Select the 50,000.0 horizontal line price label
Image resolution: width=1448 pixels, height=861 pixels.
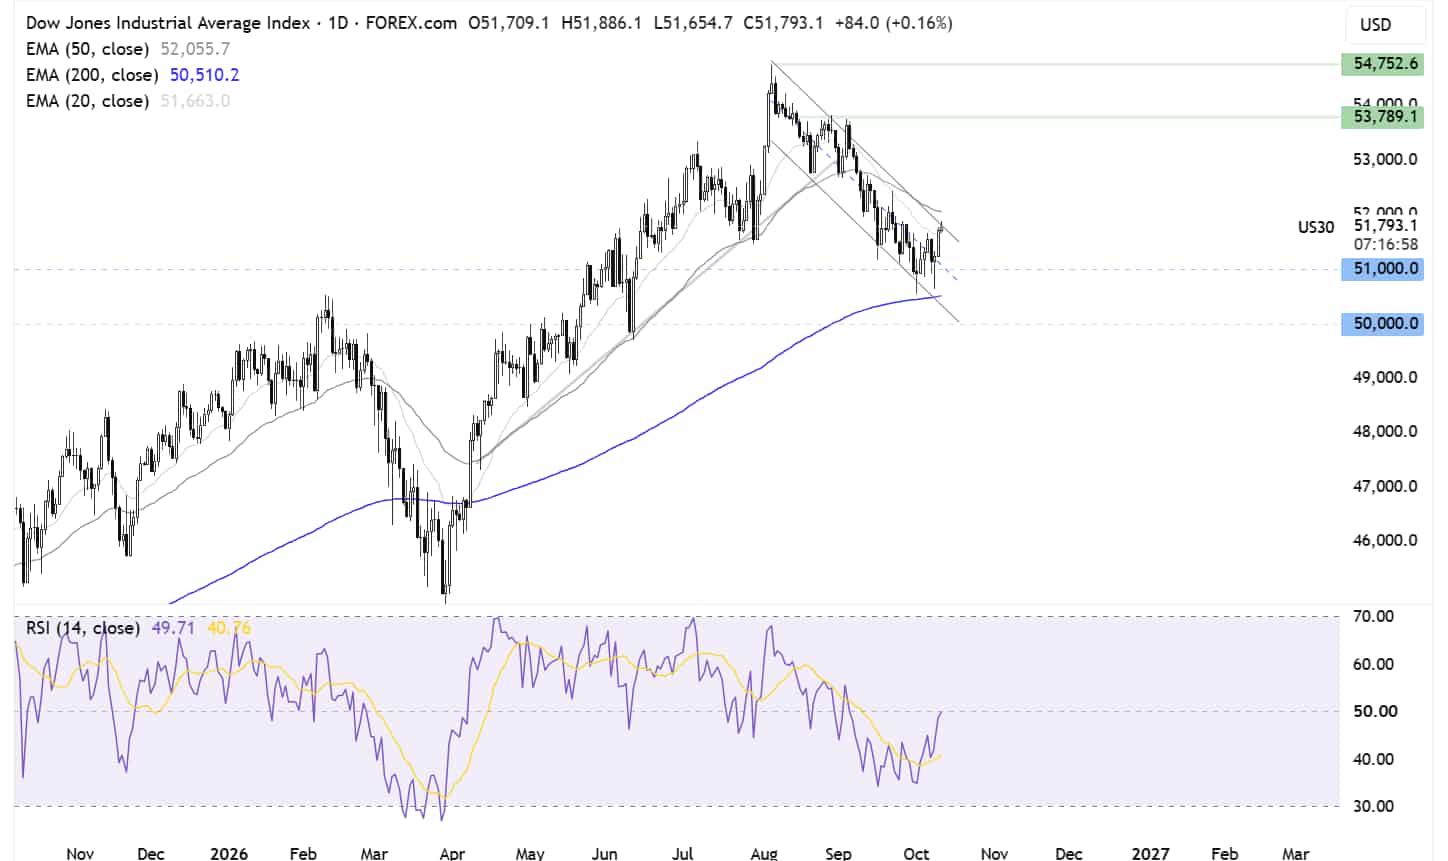[x=1384, y=324]
